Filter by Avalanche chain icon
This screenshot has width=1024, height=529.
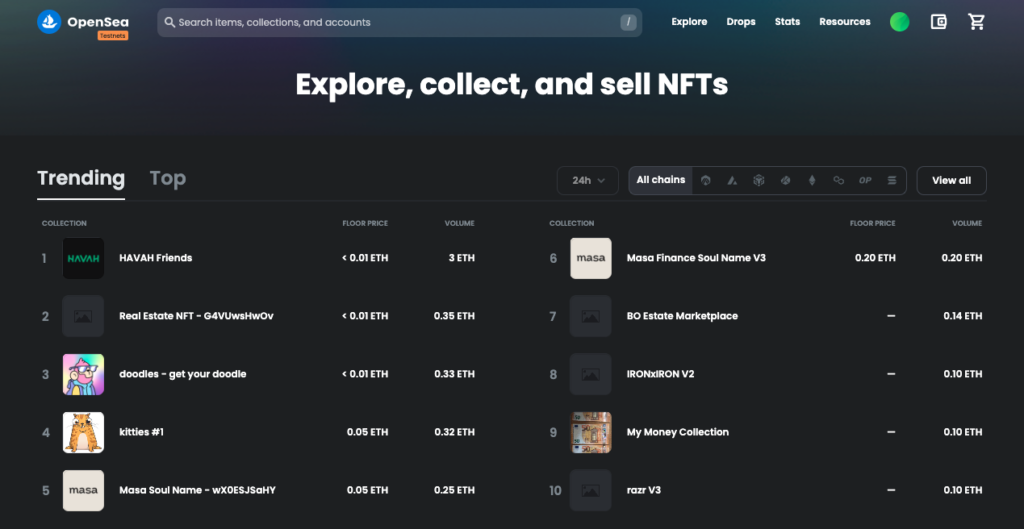[x=732, y=180]
